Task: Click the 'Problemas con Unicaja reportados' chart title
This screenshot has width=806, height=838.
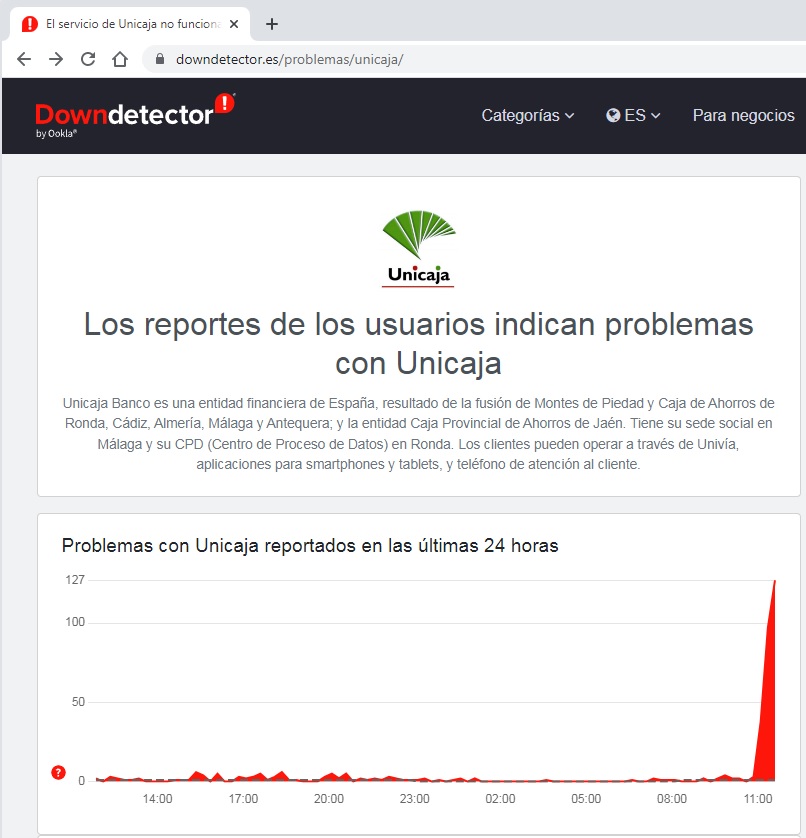Action: (x=310, y=546)
